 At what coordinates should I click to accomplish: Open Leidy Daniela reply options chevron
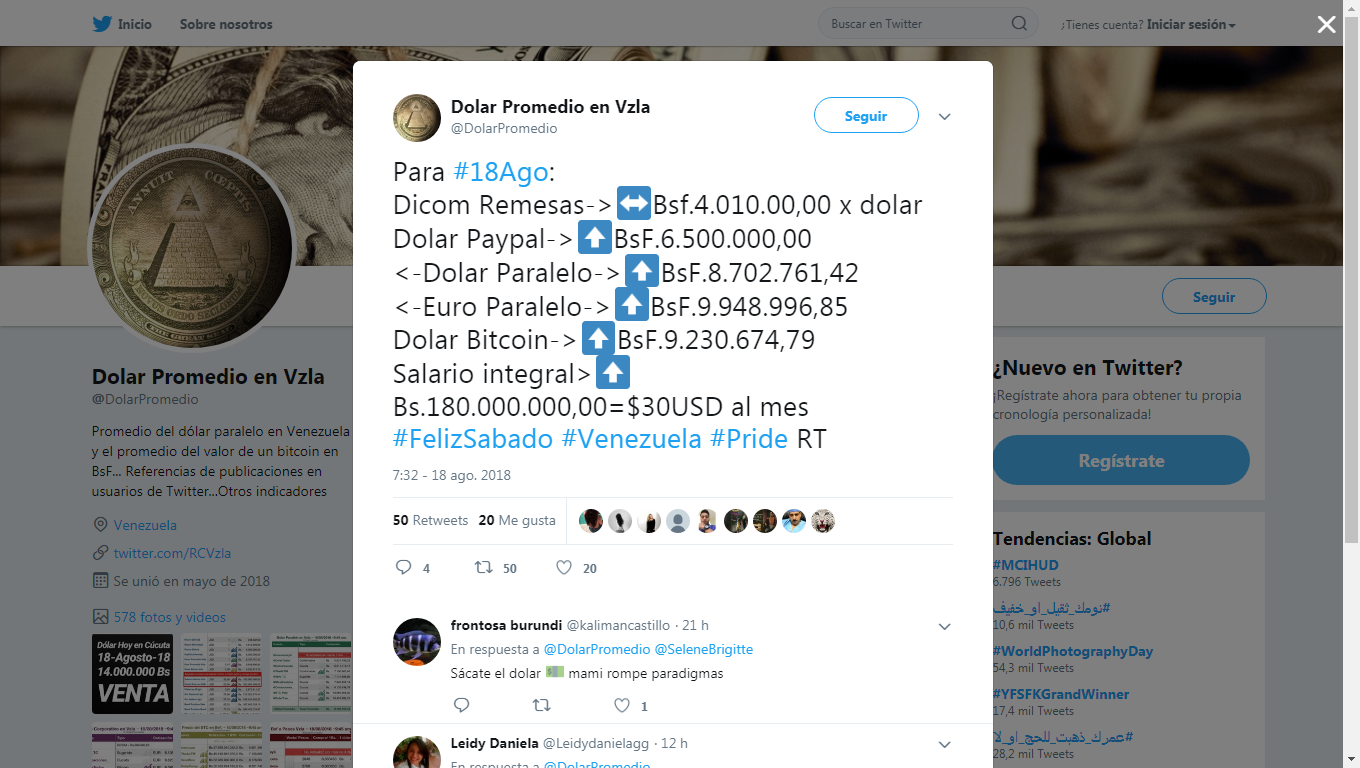click(944, 745)
